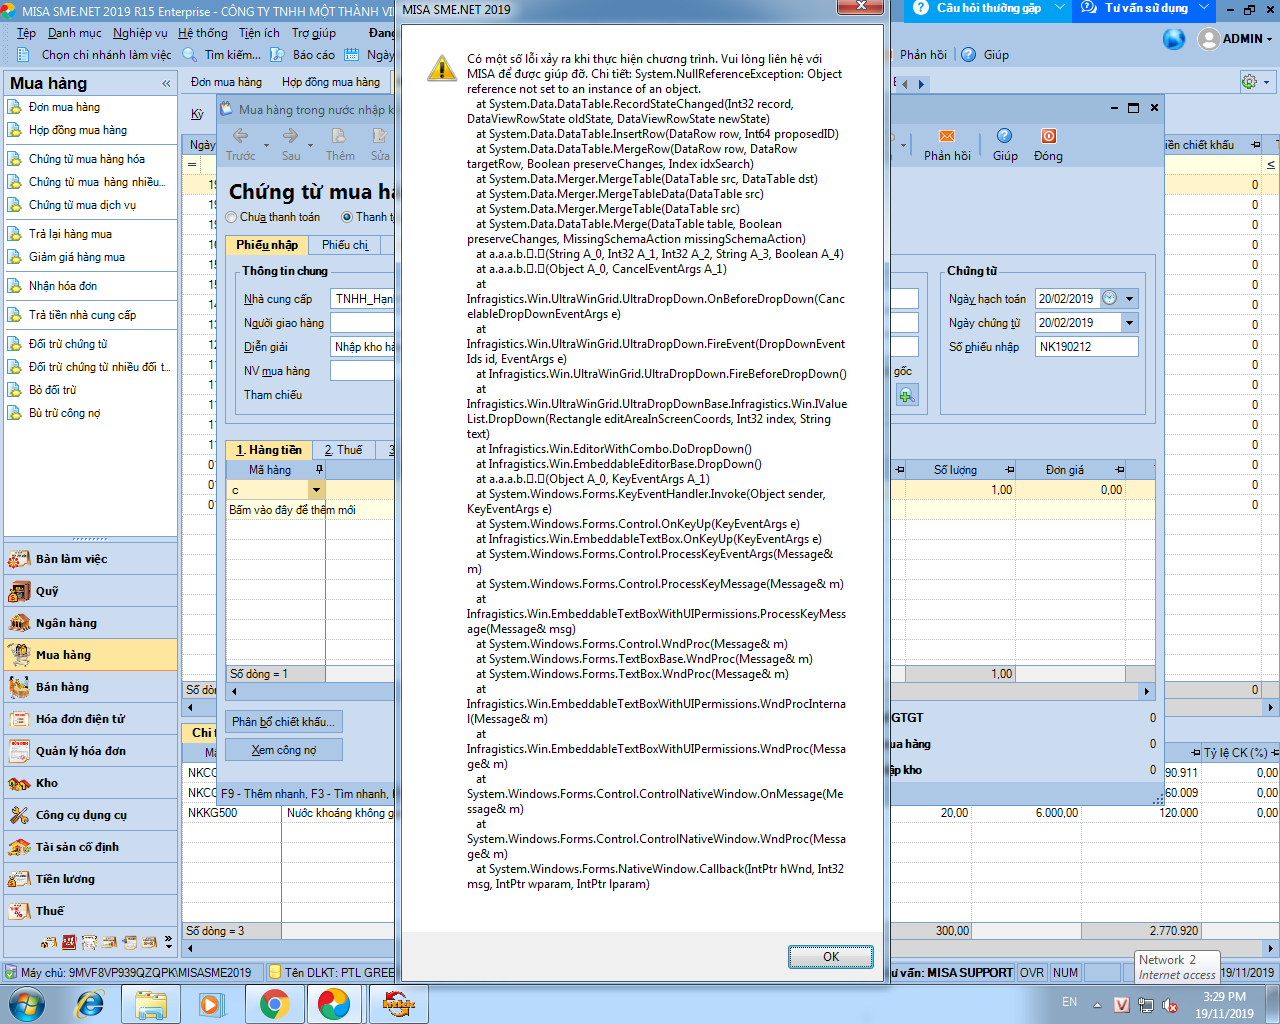Click the Thêm add document icon
Viewport: 1280px width, 1024px height.
click(x=339, y=136)
